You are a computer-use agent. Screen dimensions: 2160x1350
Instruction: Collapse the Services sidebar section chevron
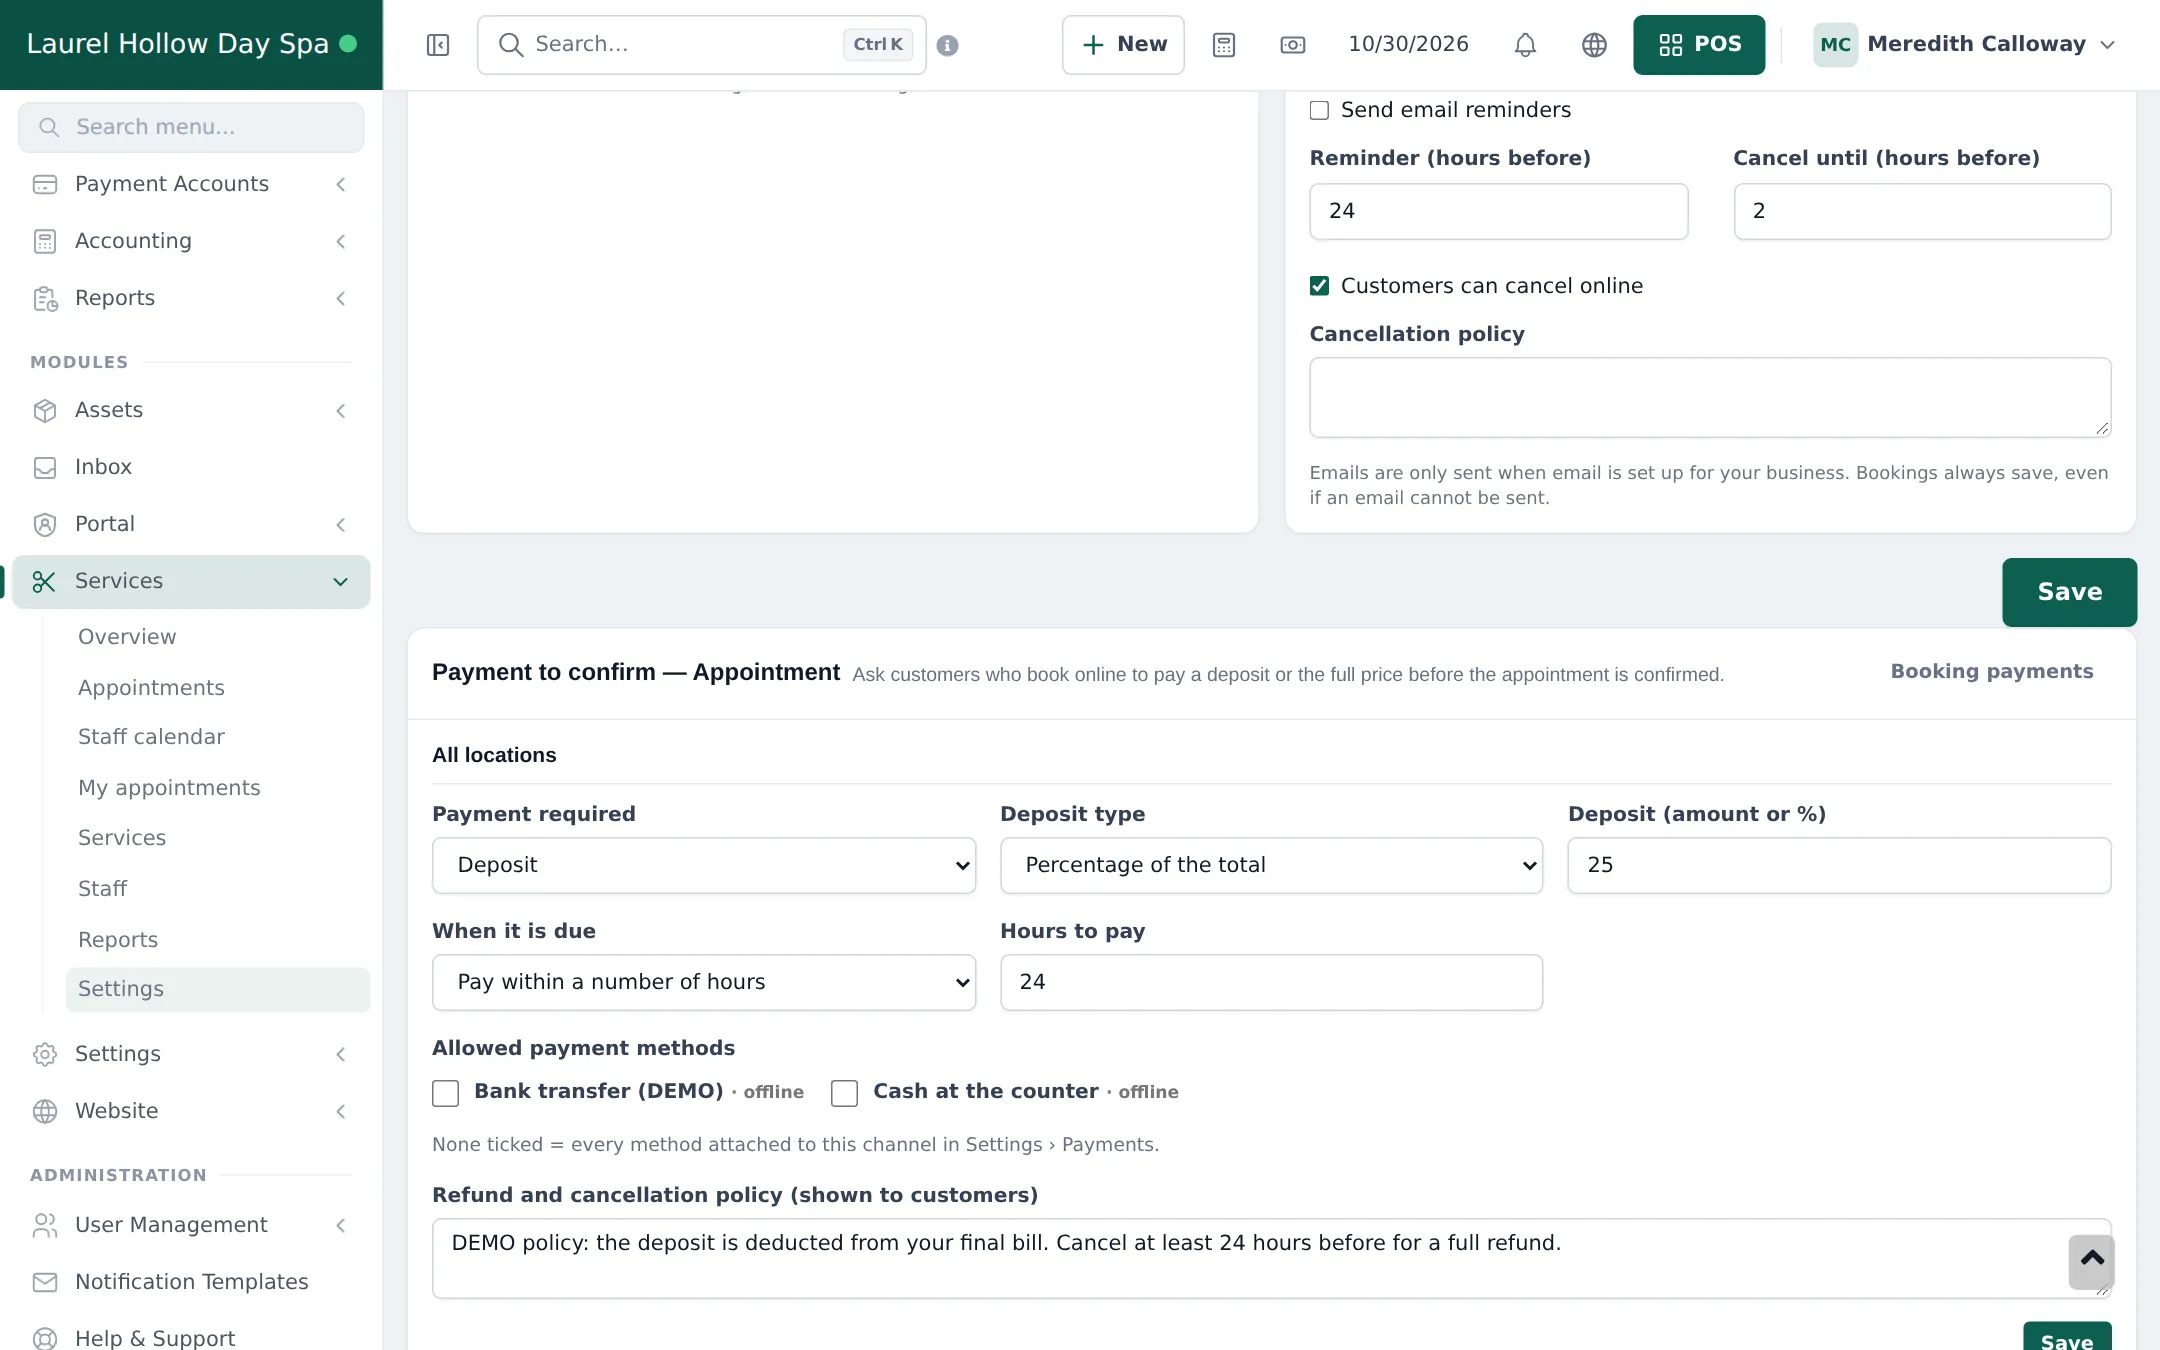pos(340,582)
